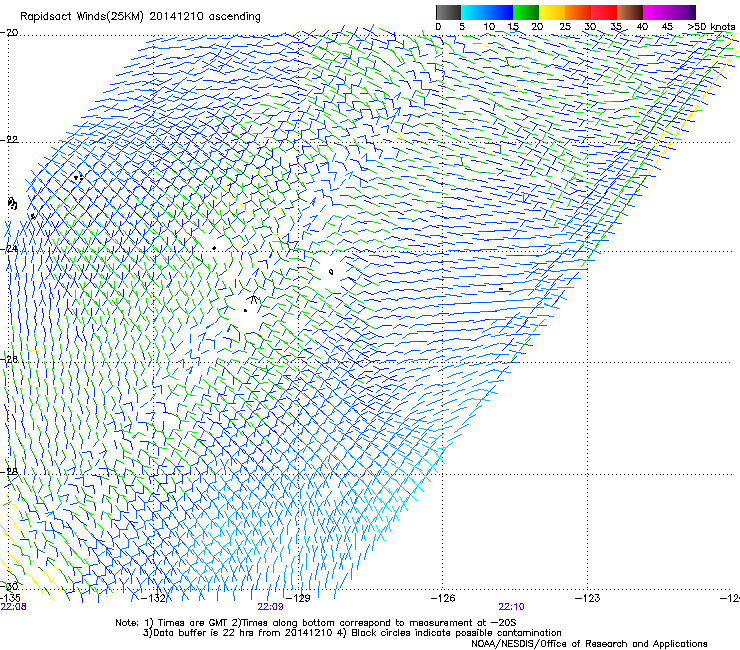Image resolution: width=740 pixels, height=650 pixels.
Task: Click the '-129' longitude label
Action: [298, 598]
